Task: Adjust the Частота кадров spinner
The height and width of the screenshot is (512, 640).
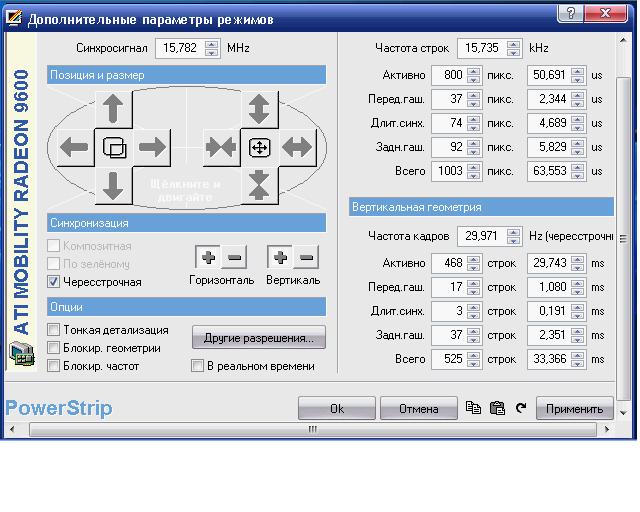Action: [x=513, y=237]
